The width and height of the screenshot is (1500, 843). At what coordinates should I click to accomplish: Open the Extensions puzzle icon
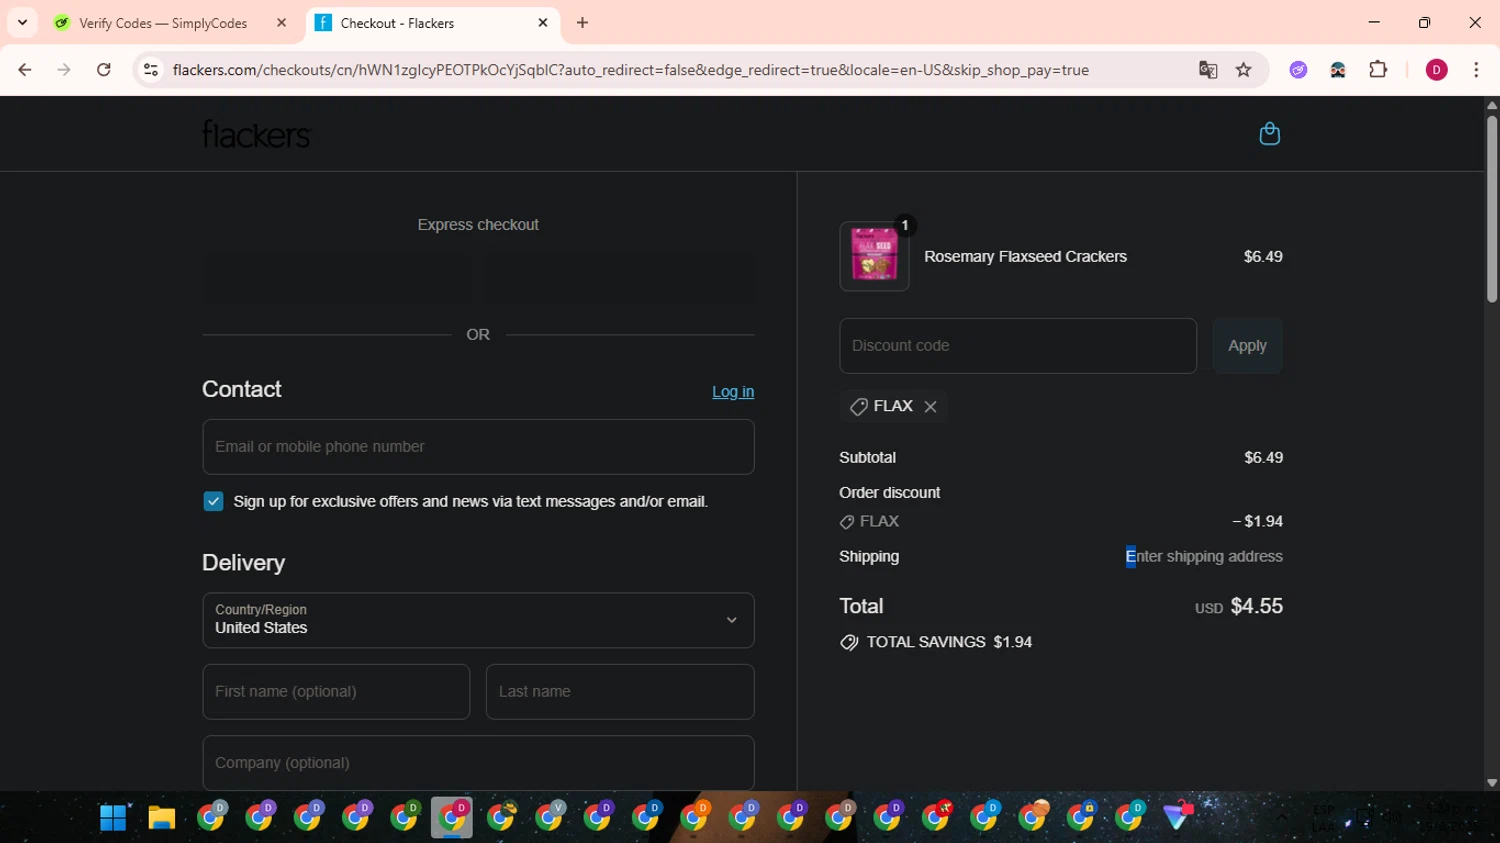pos(1378,70)
